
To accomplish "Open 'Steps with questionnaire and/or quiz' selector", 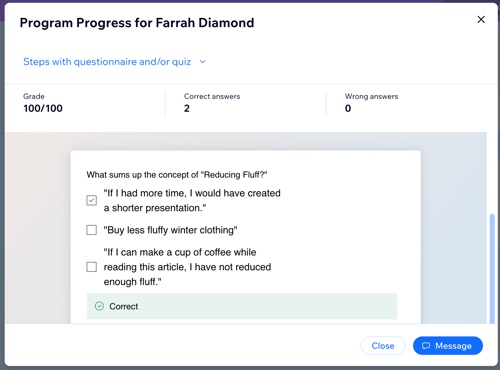I will pyautogui.click(x=114, y=62).
